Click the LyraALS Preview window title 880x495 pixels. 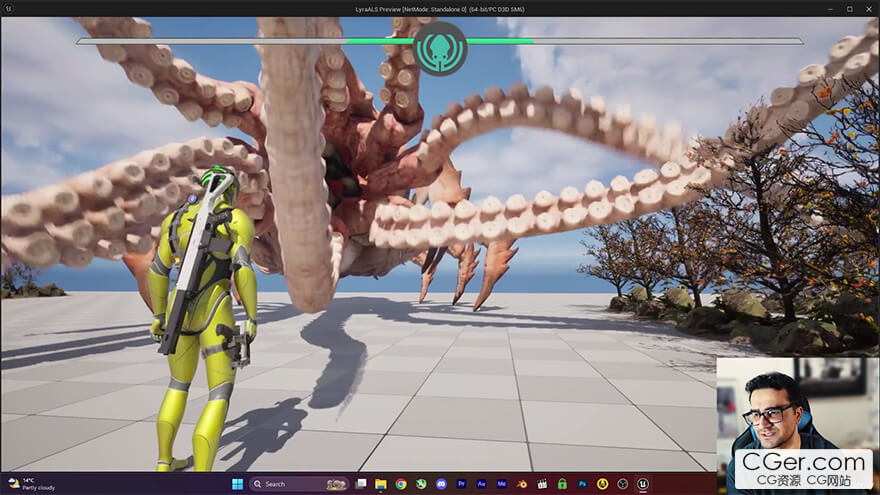440,9
